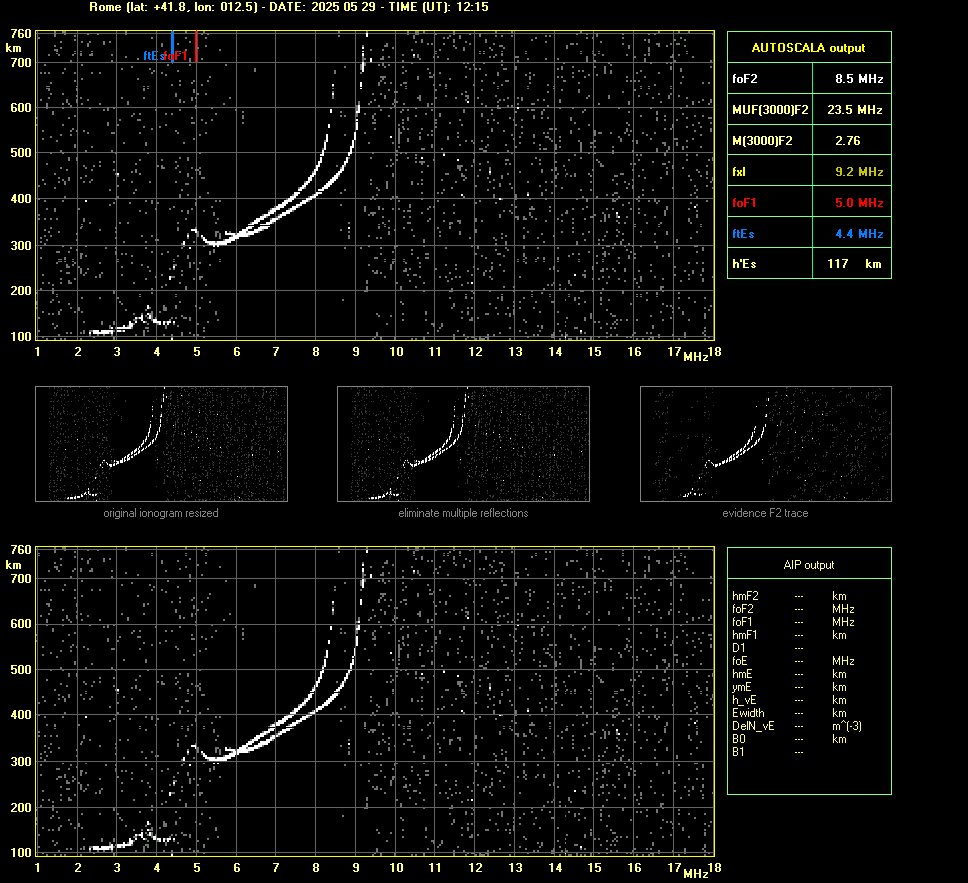Viewport: 968px width, 883px height.
Task: Select the 8.5 MHz foF2 value
Action: pos(859,79)
